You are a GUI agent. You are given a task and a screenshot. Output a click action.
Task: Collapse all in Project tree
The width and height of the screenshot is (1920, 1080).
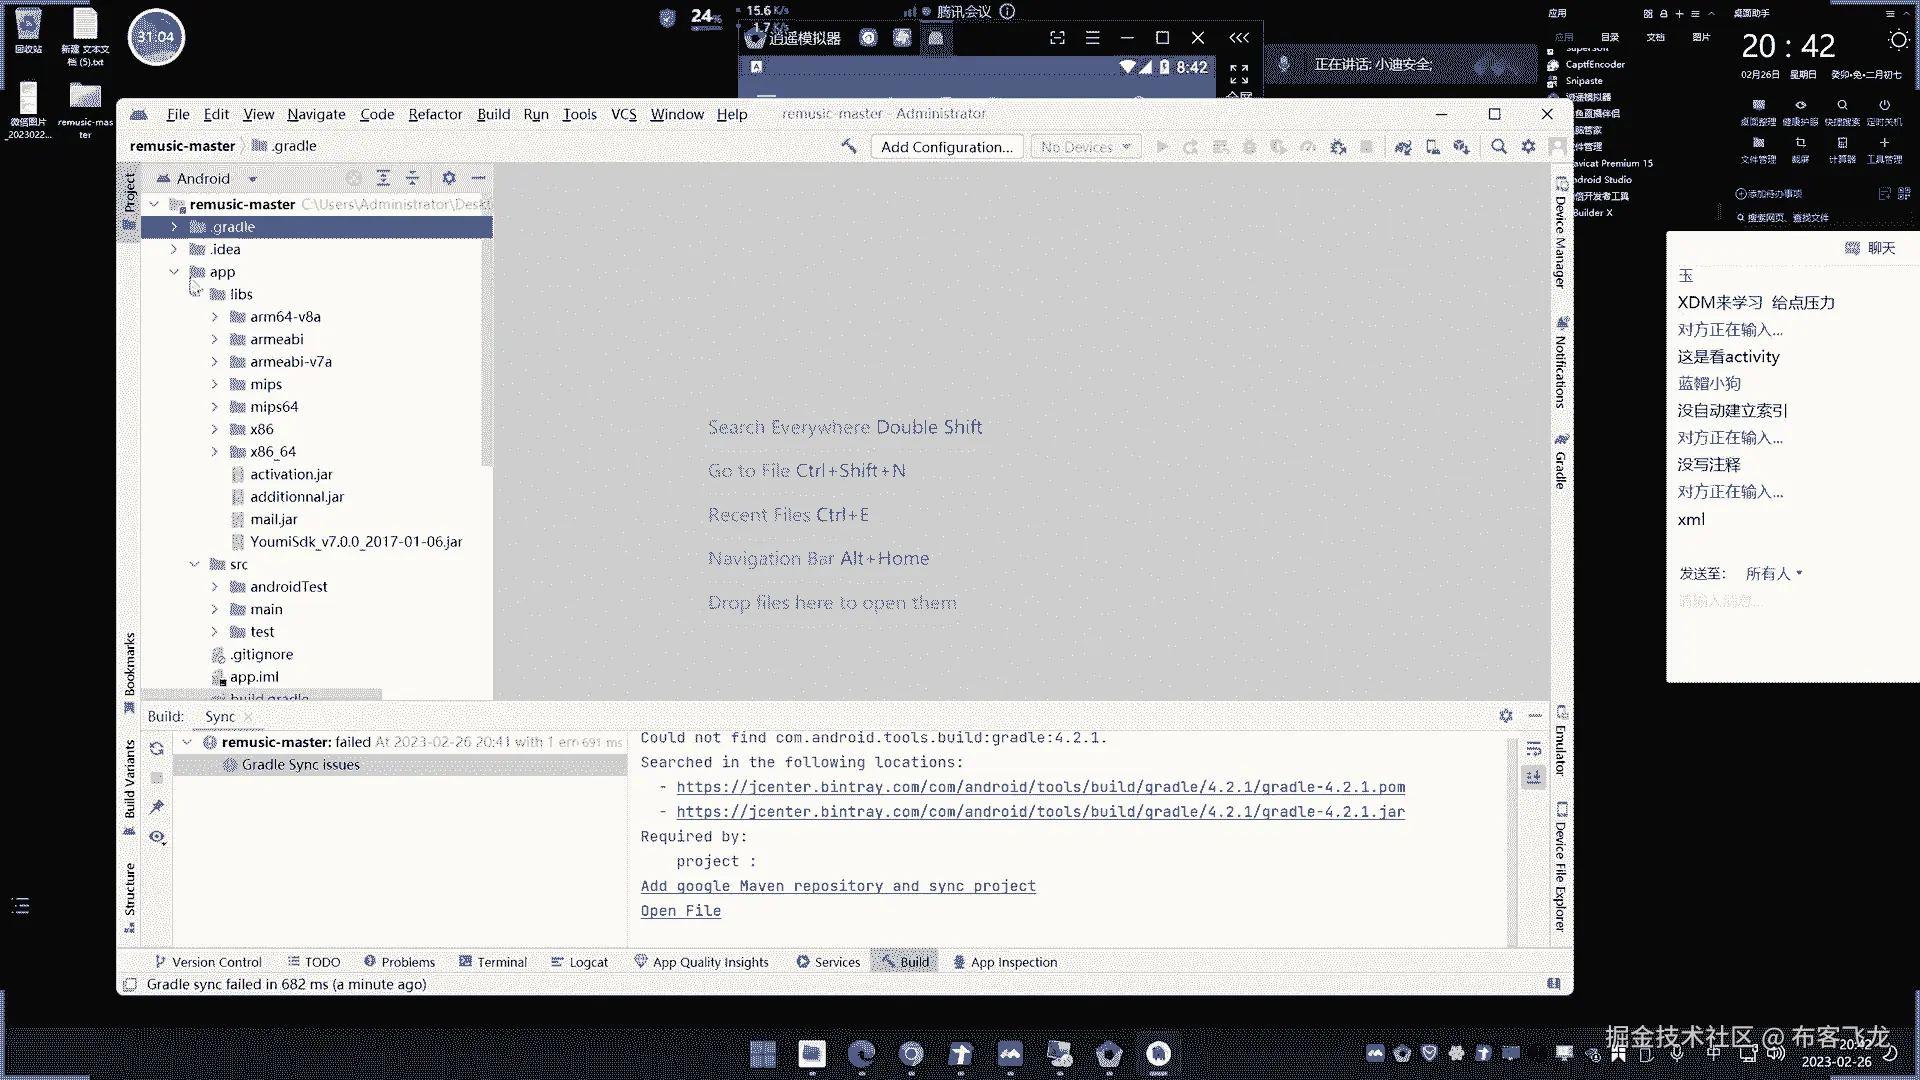412,178
